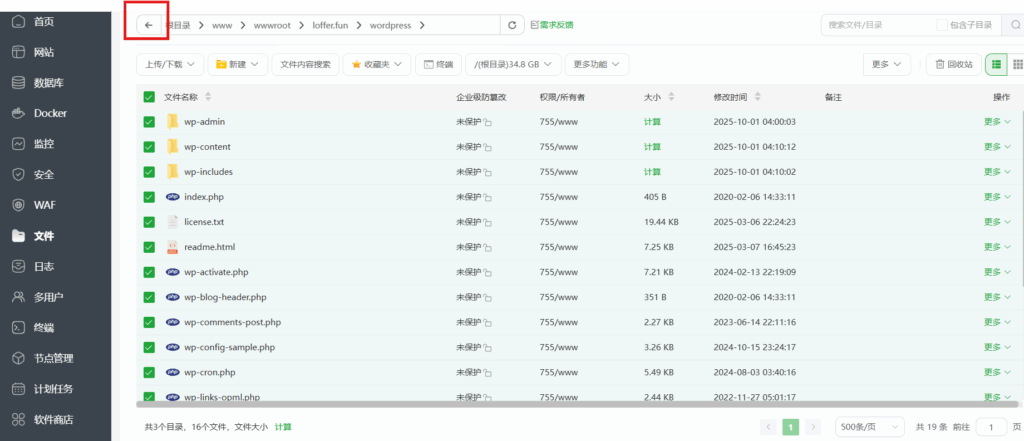Switch to list view

(x=996, y=64)
